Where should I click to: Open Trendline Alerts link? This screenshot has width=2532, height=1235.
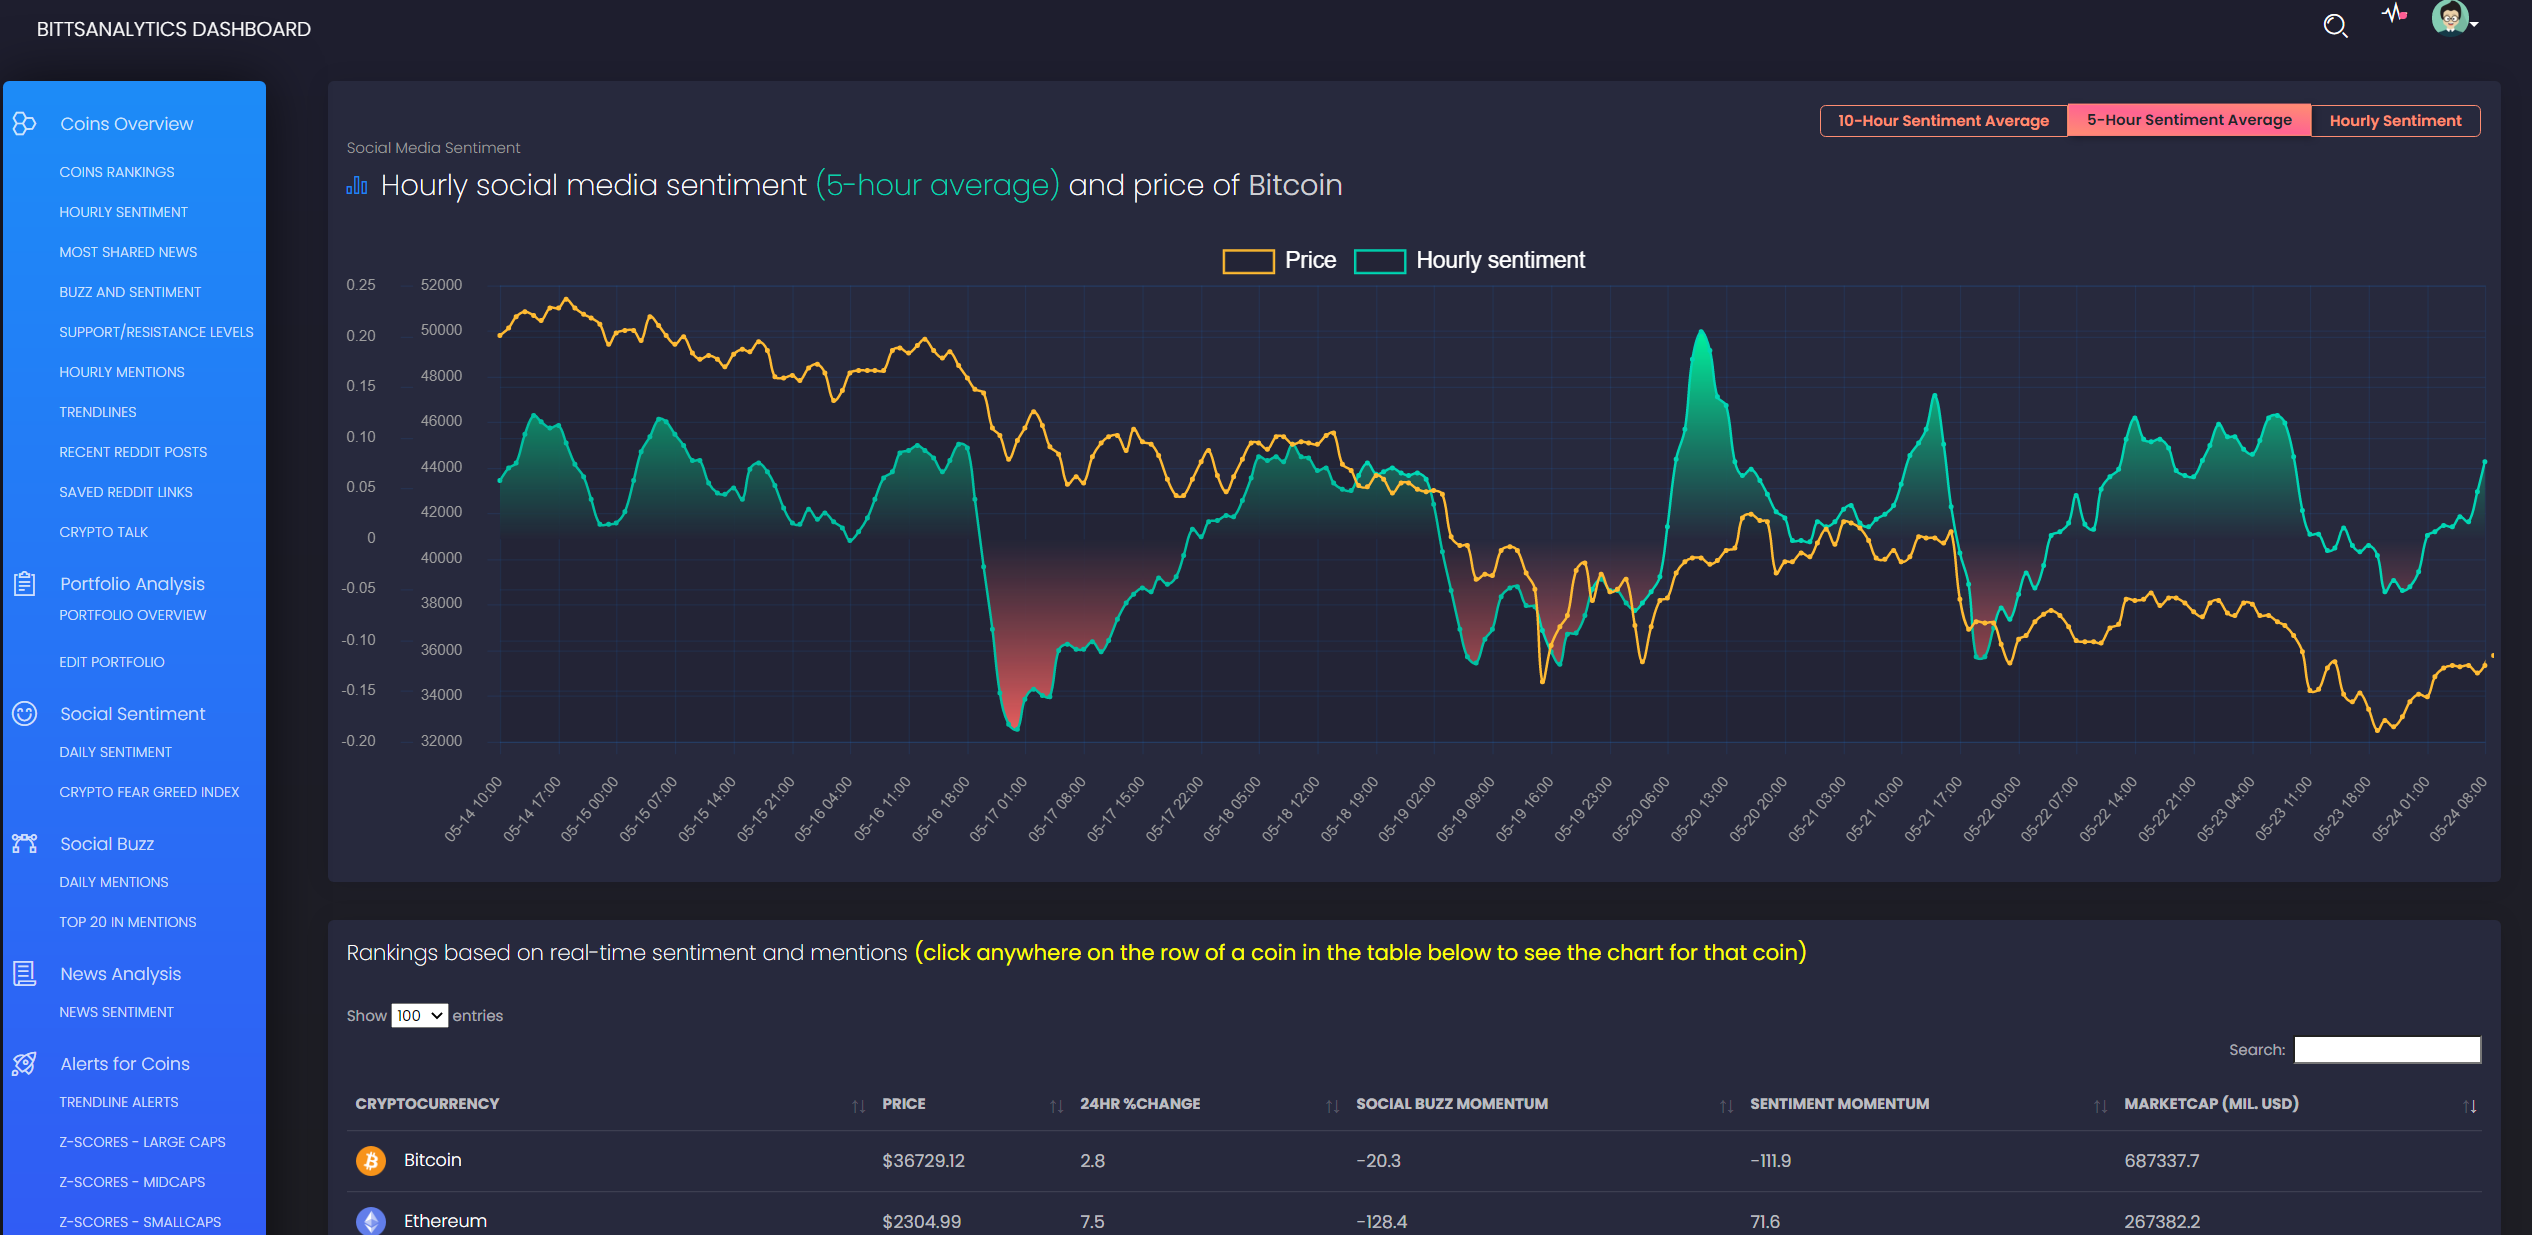click(119, 1102)
